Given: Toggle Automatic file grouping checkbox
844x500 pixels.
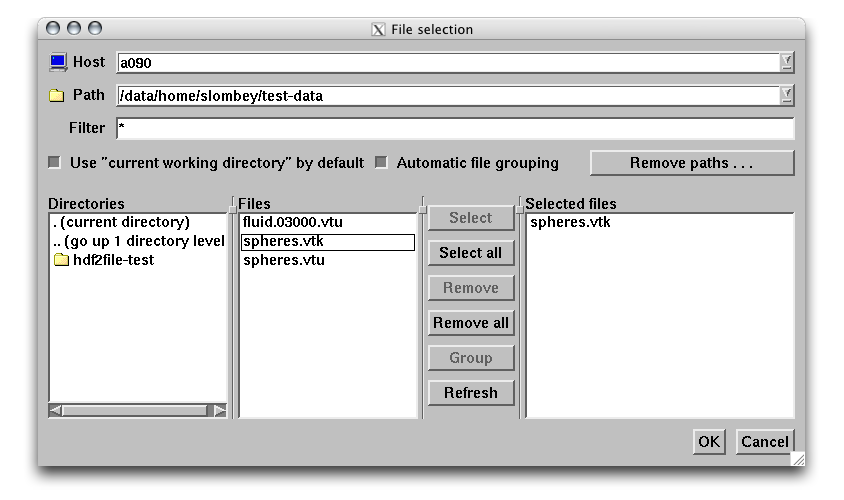Looking at the screenshot, I should tap(381, 163).
